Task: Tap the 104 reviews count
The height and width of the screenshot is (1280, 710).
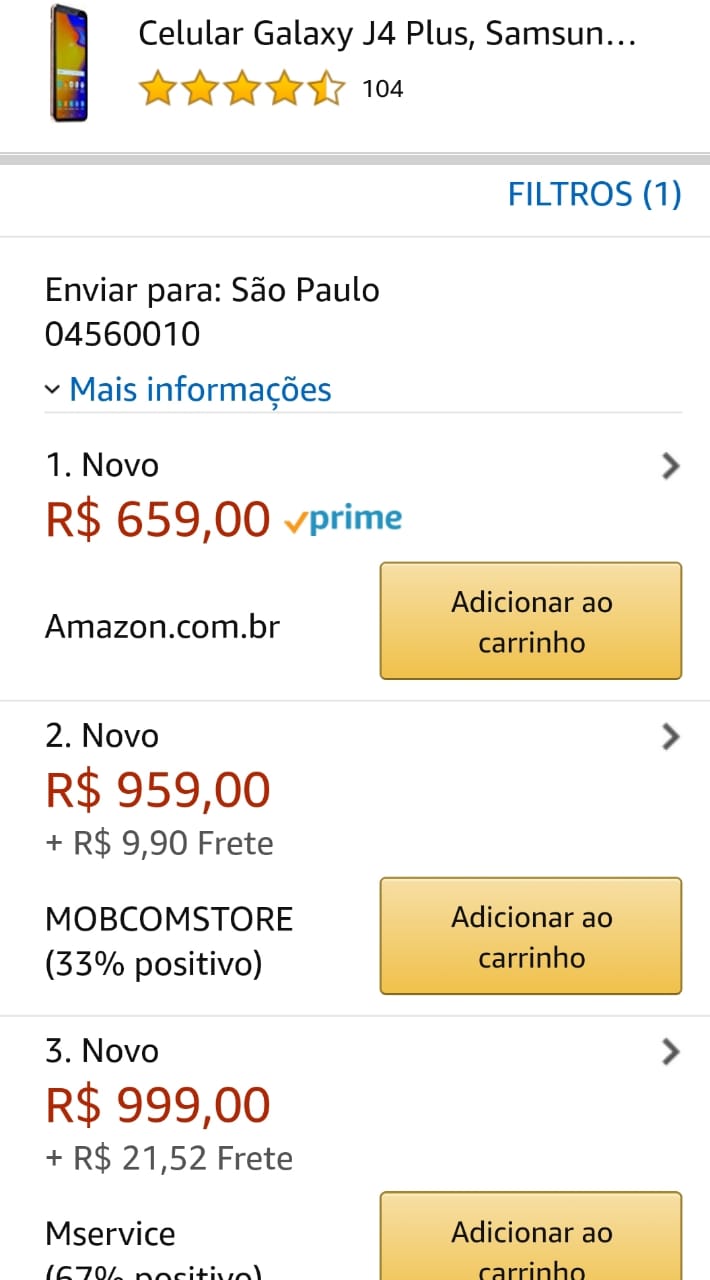Action: click(382, 90)
